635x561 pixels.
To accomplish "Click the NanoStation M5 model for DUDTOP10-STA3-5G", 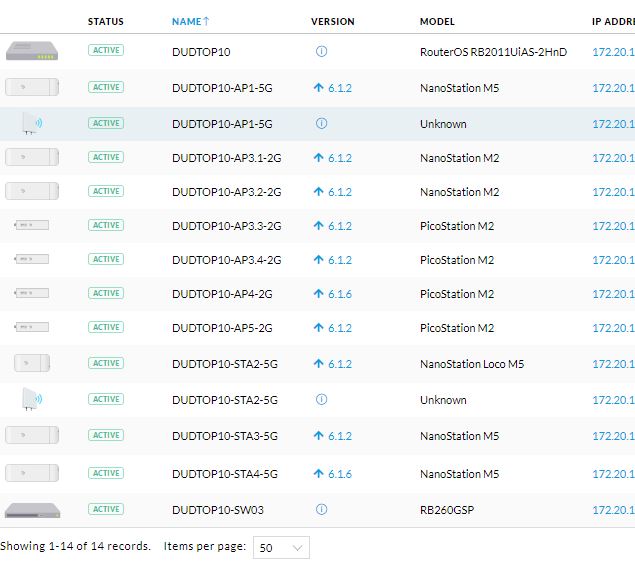I will point(459,436).
